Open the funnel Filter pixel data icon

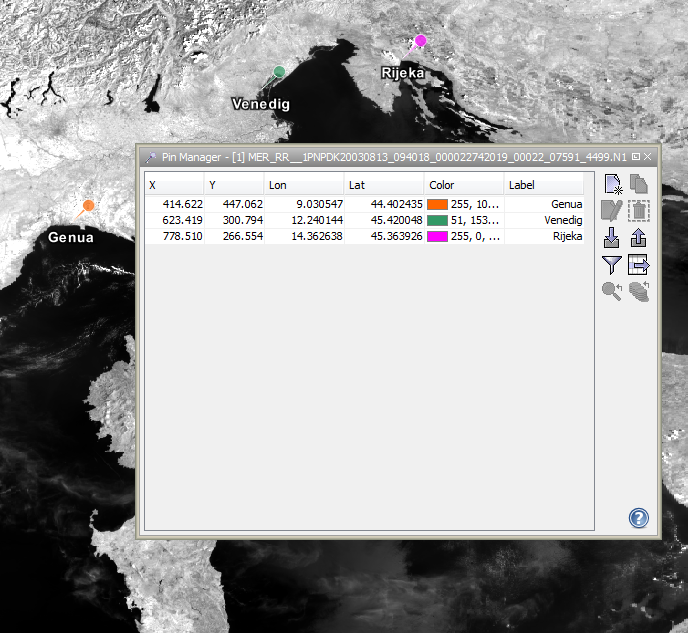point(612,265)
